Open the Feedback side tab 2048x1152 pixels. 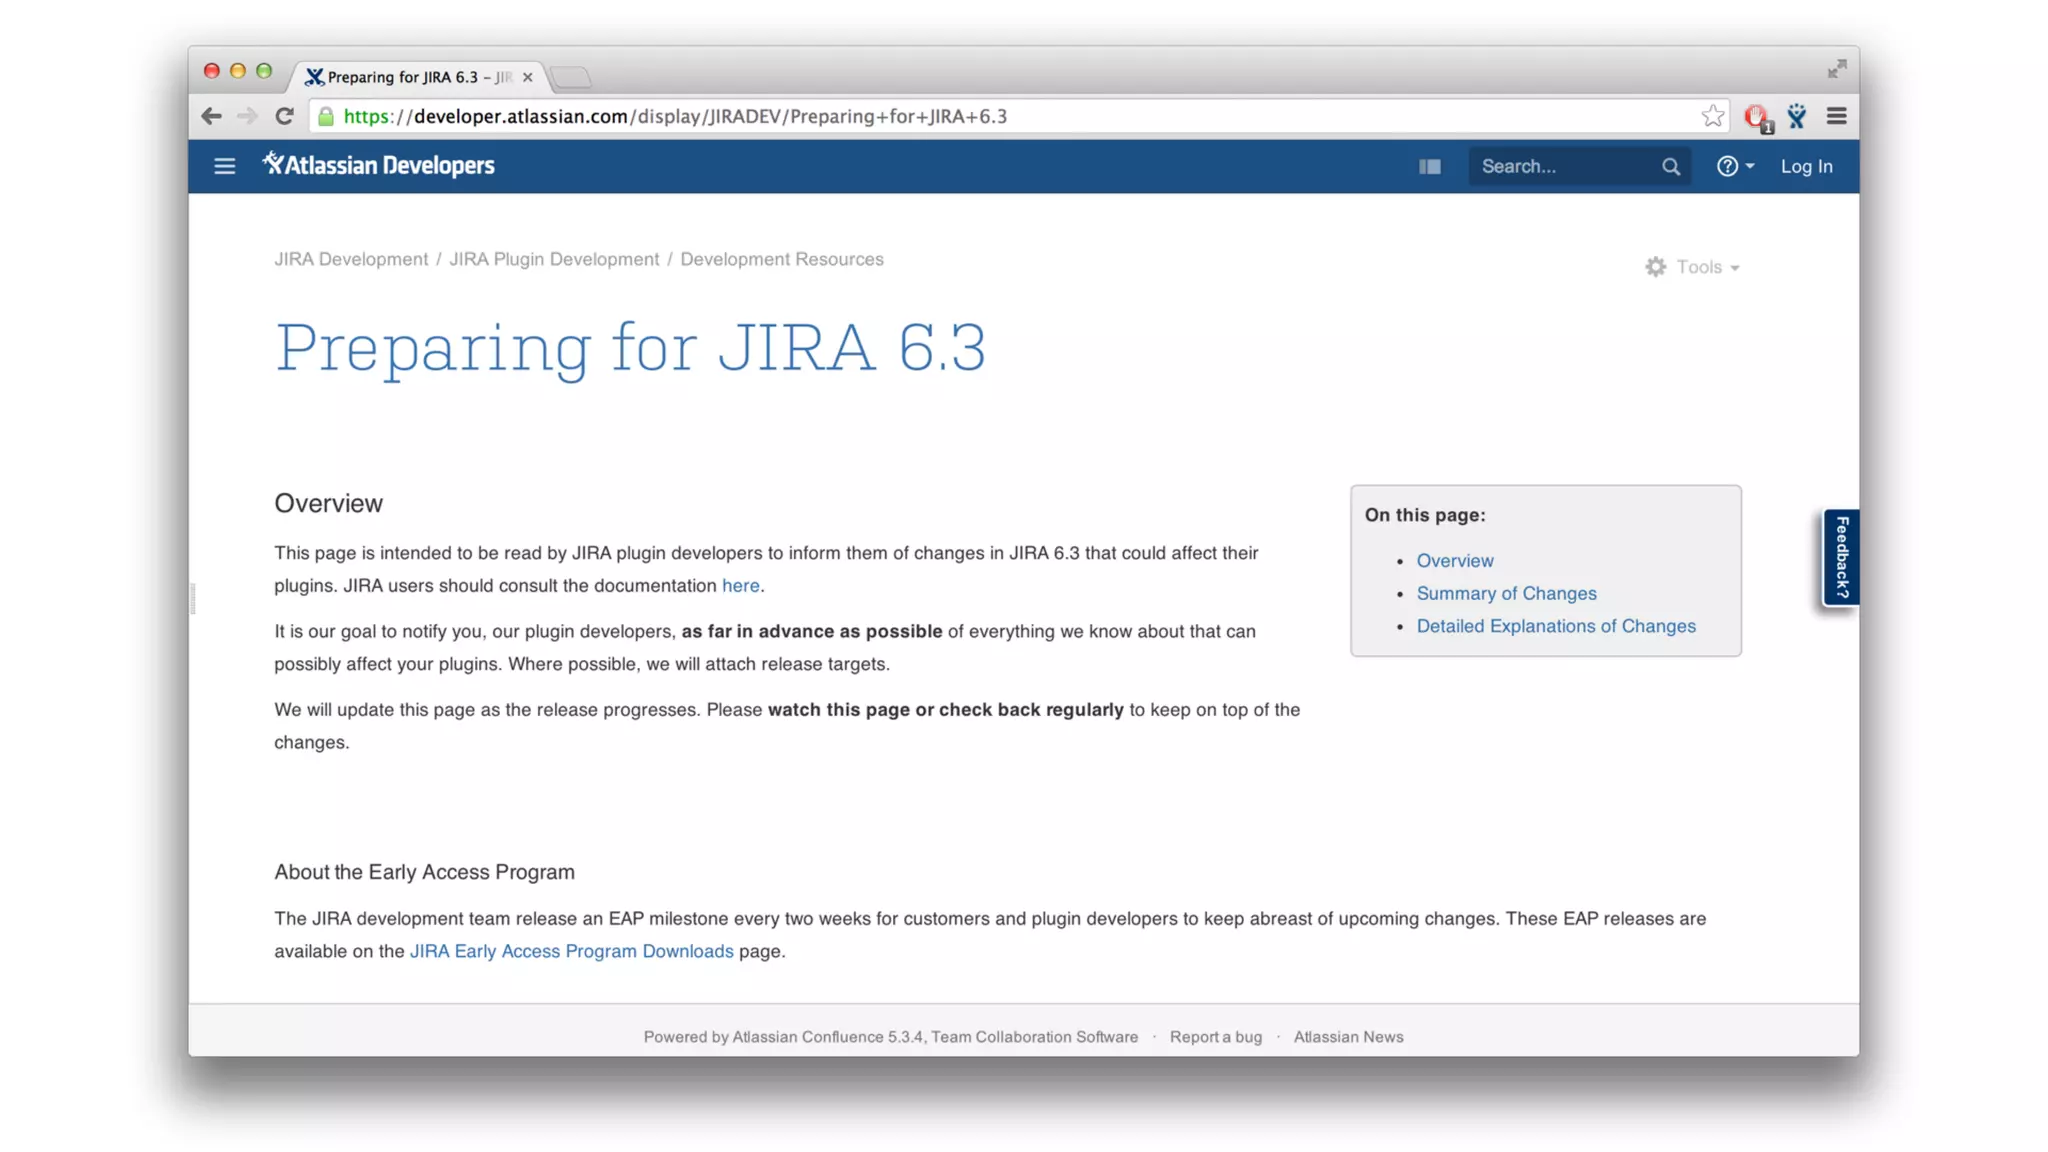point(1841,557)
